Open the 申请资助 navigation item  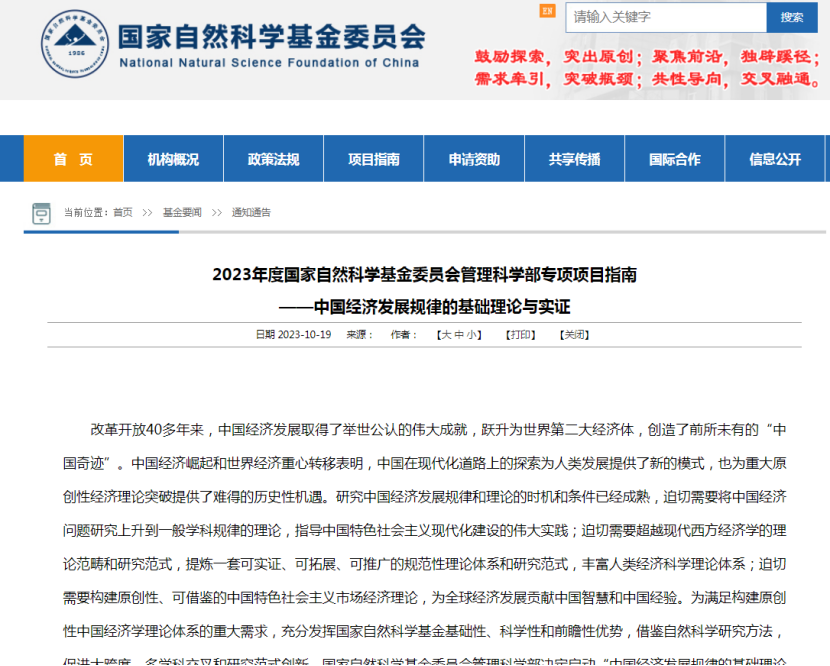[x=474, y=159]
